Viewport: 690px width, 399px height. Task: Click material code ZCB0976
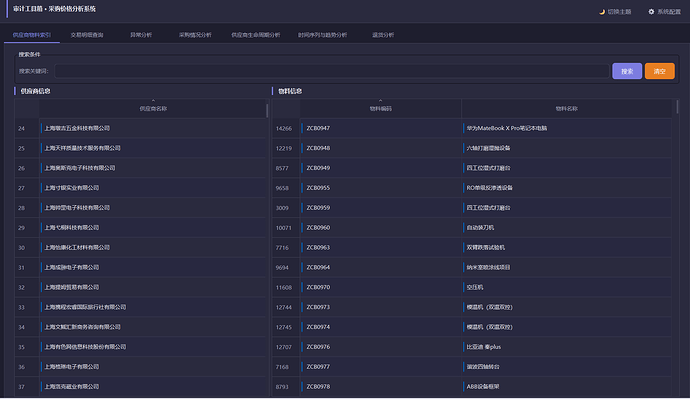click(x=318, y=347)
